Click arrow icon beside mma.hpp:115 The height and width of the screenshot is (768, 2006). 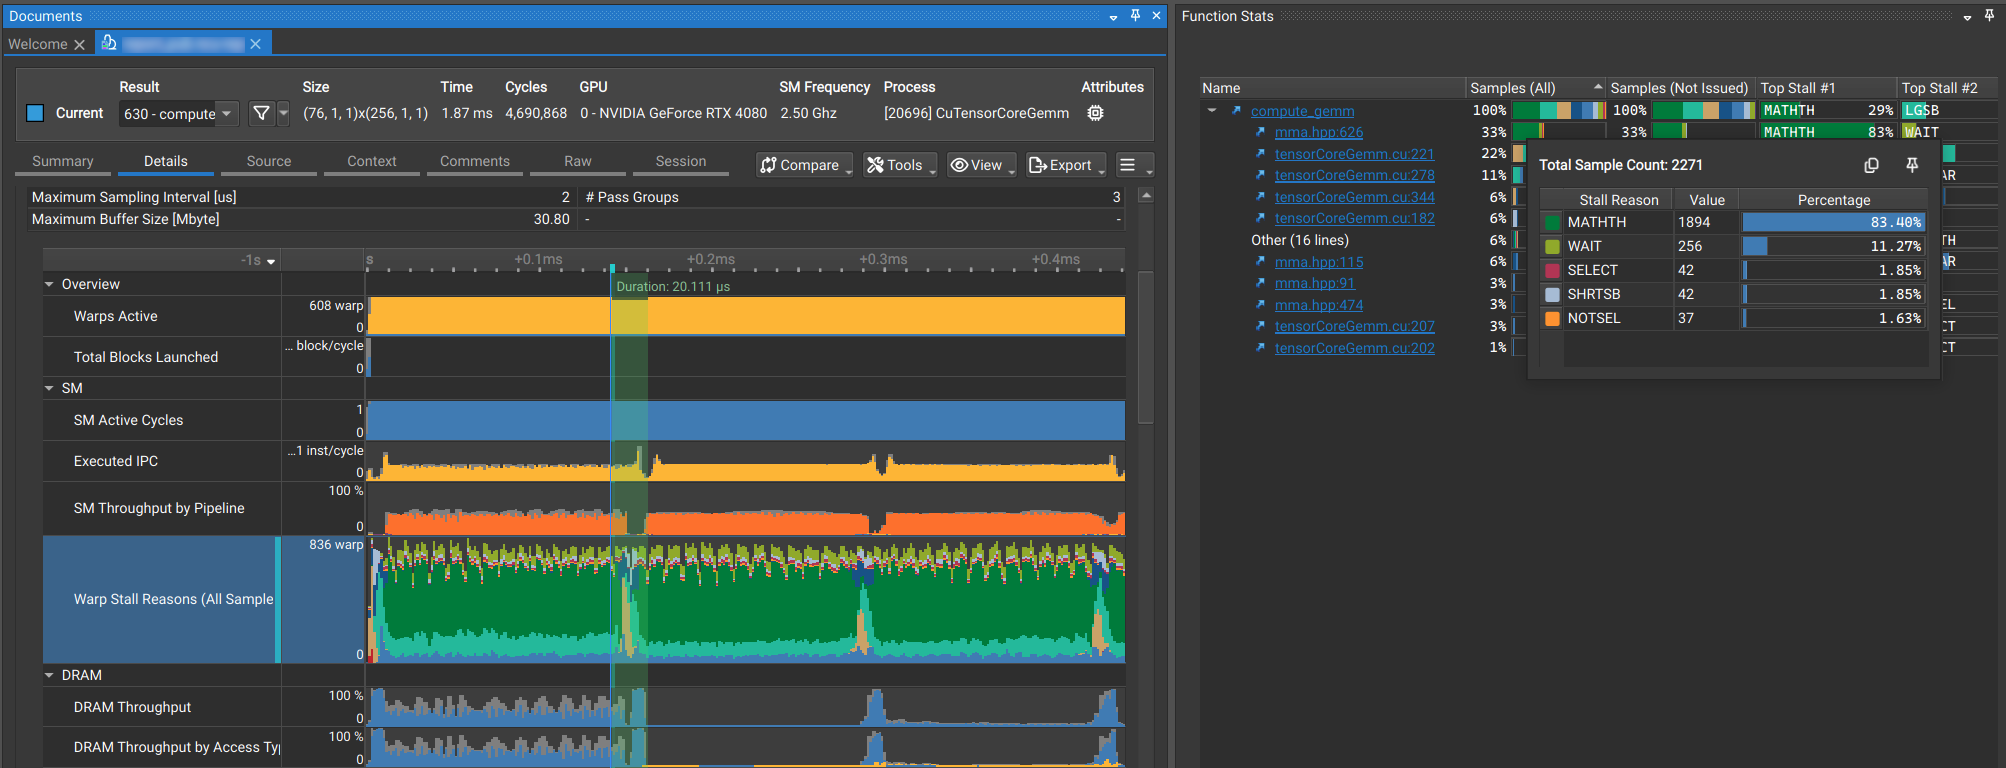click(x=1260, y=262)
